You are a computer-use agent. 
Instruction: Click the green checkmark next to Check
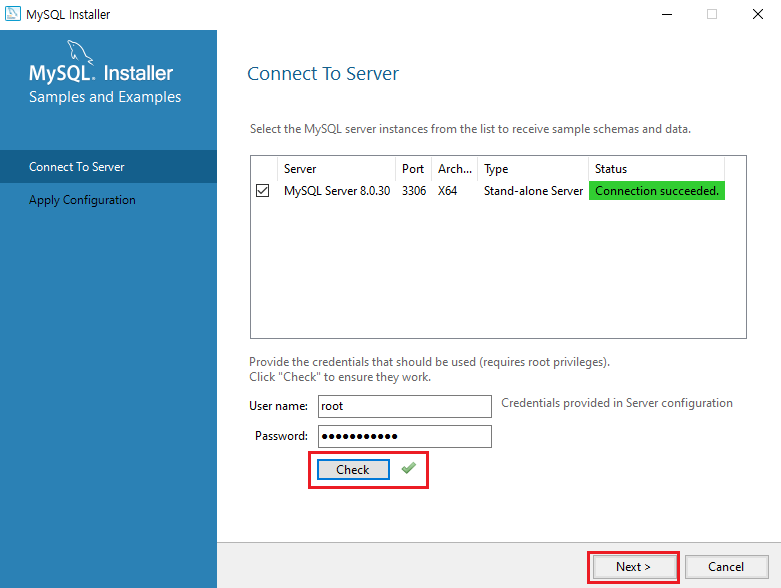click(x=408, y=468)
